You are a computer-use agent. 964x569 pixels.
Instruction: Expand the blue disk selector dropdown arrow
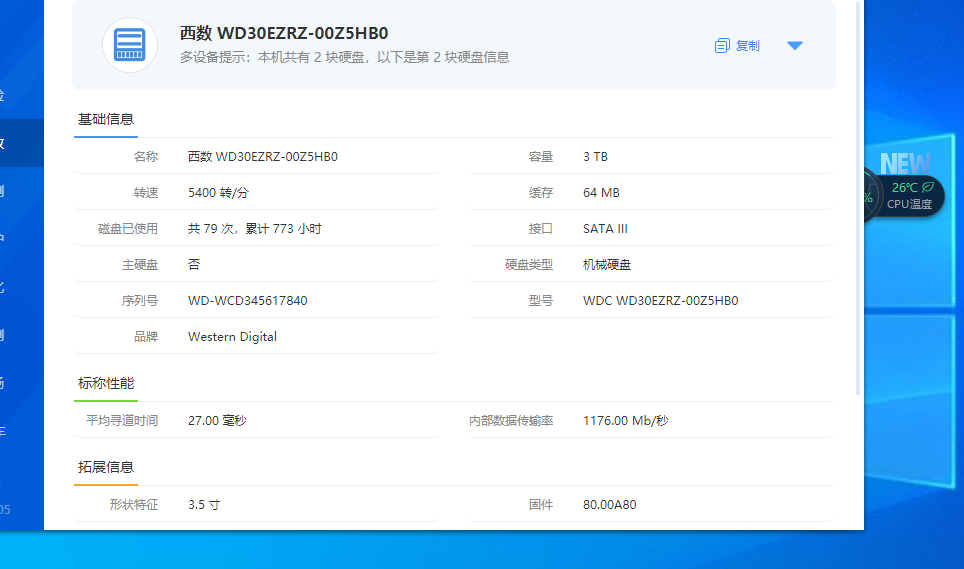pos(794,45)
